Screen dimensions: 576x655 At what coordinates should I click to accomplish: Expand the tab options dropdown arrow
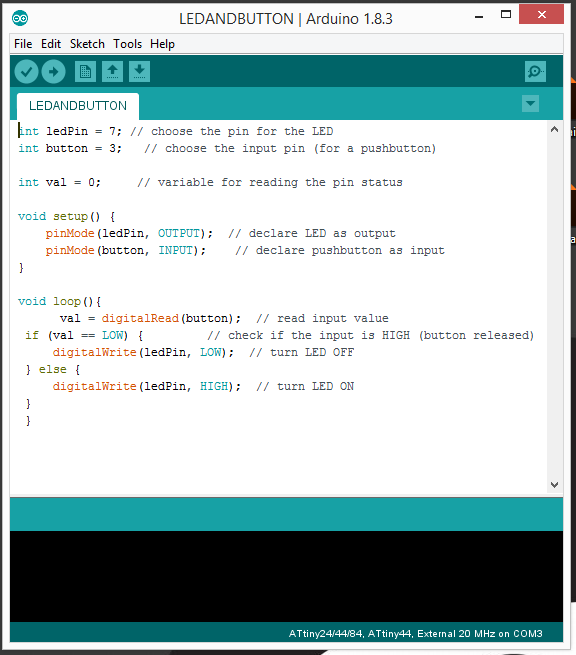530,104
